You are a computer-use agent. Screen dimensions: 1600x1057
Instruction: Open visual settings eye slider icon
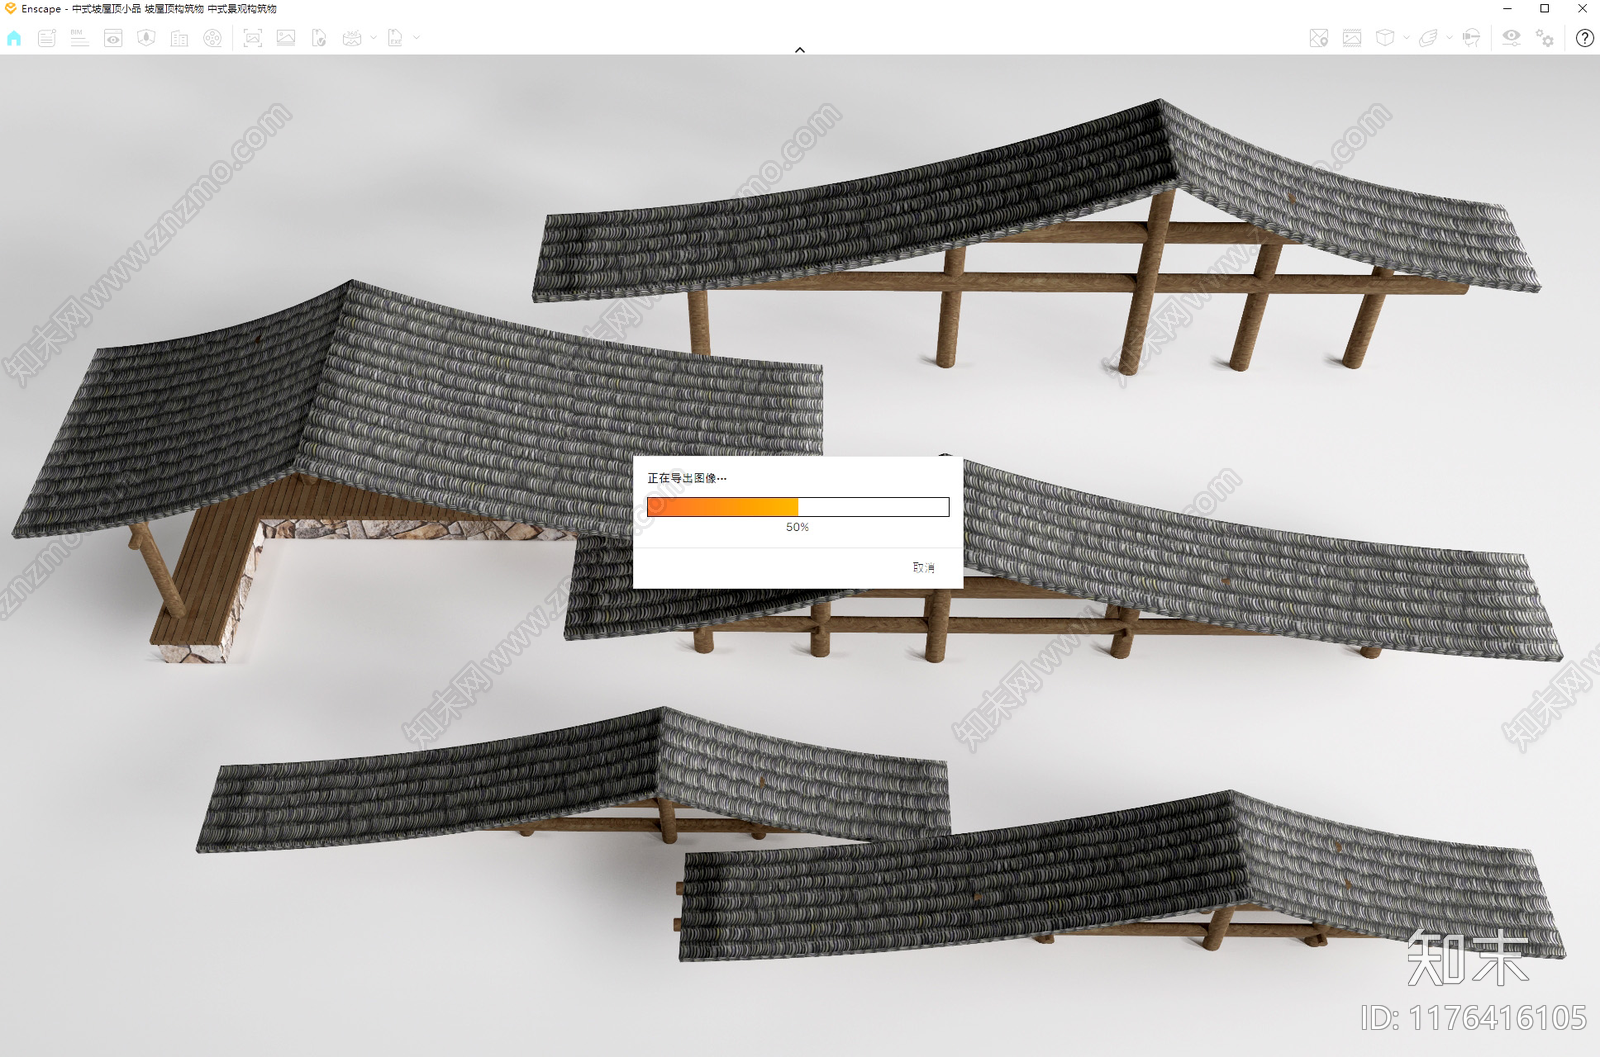[x=1511, y=38]
